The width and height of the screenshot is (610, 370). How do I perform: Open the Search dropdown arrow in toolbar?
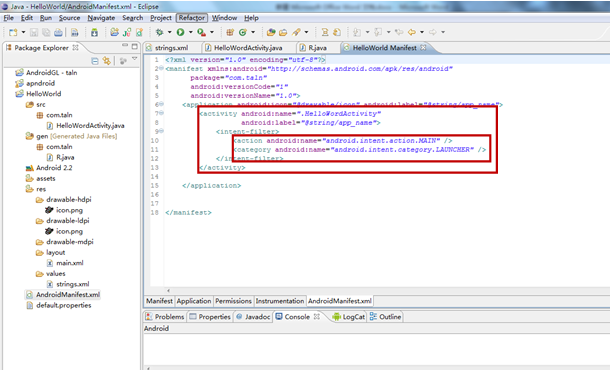click(x=306, y=32)
